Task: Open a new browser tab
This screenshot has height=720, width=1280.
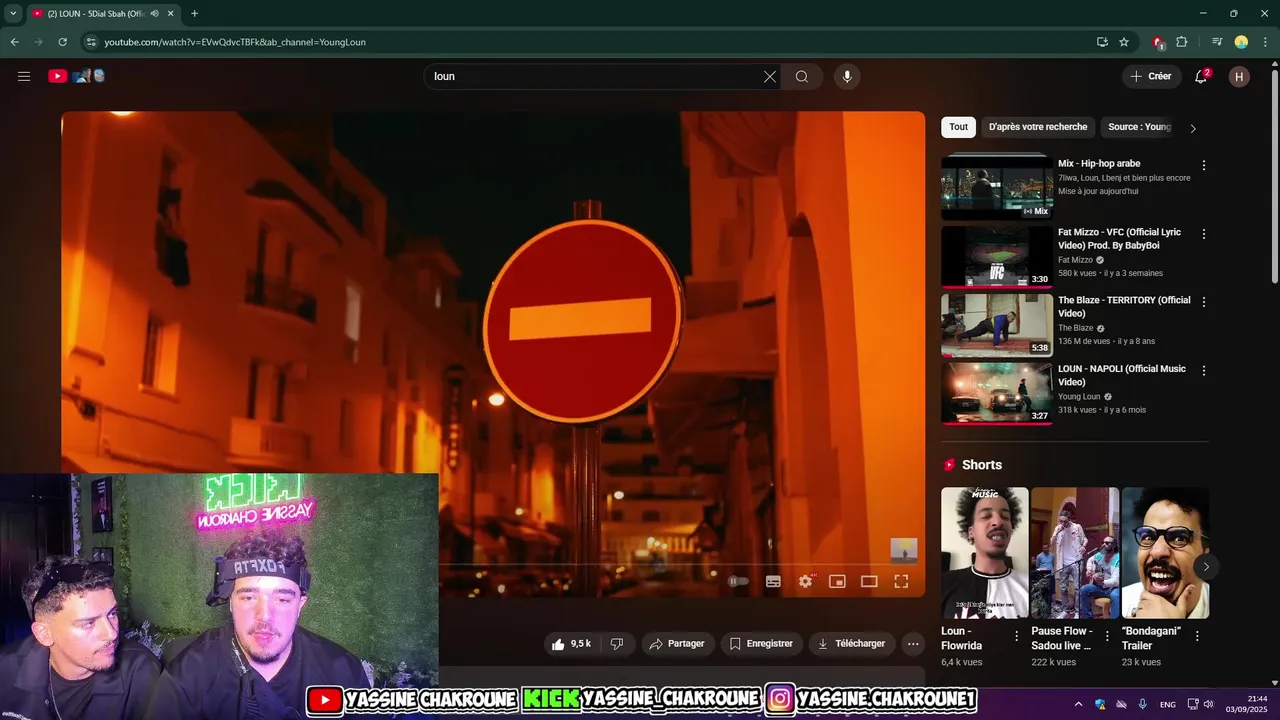Action: tap(194, 13)
